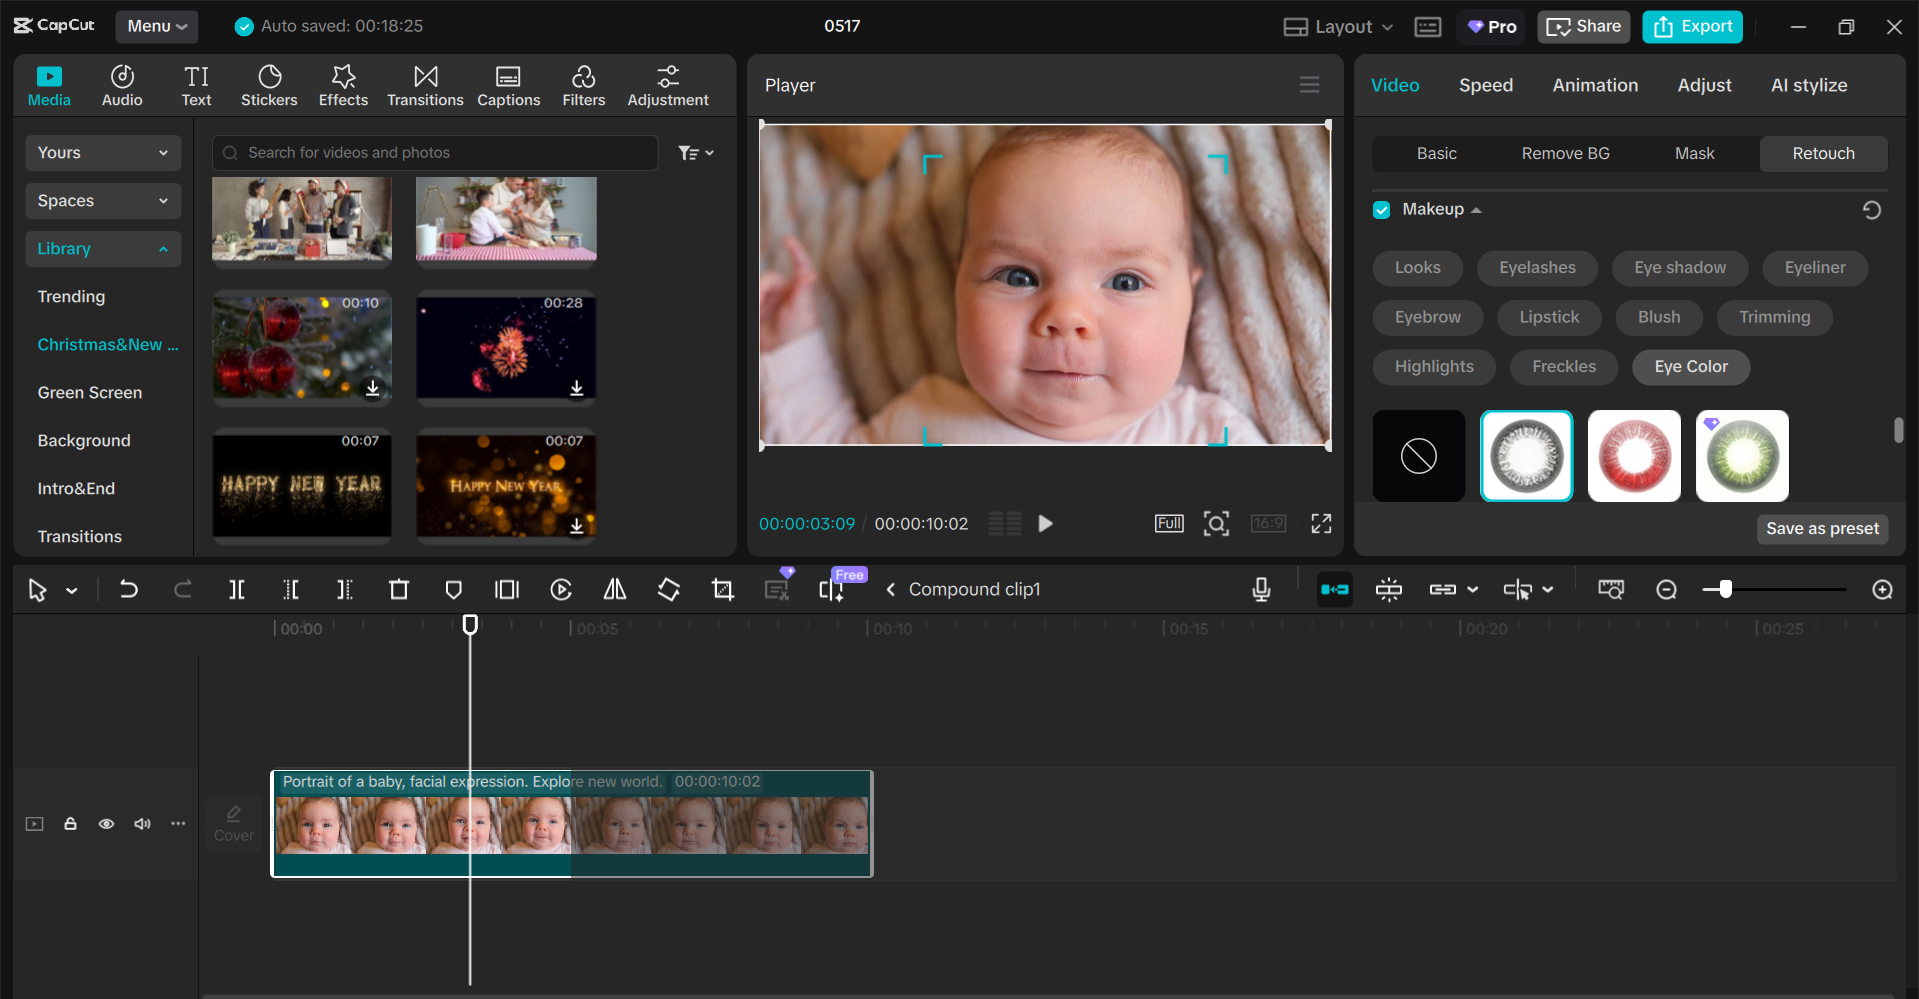Expand the Yours sources dropdown
The image size is (1919, 999).
point(102,152)
